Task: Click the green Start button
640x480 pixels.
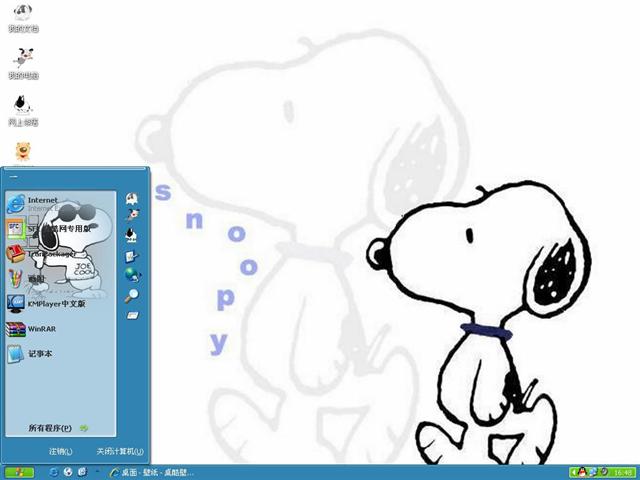Action: pos(19,472)
